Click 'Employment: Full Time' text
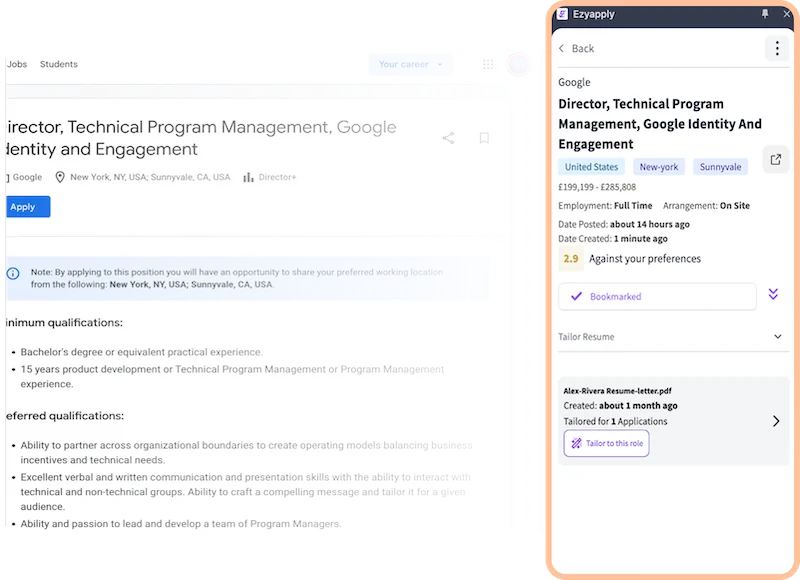The width and height of the screenshot is (800, 580). tap(605, 206)
